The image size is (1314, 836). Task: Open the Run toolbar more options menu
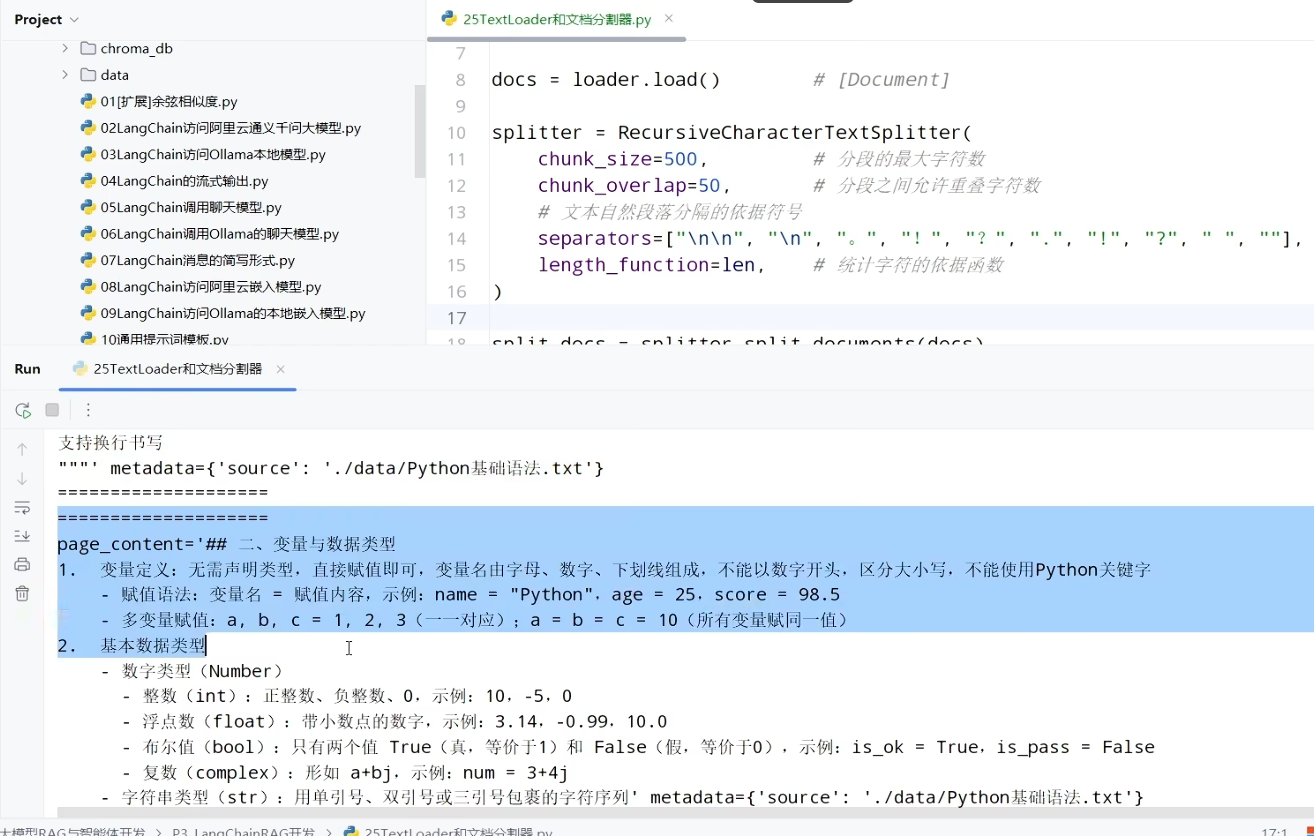coord(88,410)
